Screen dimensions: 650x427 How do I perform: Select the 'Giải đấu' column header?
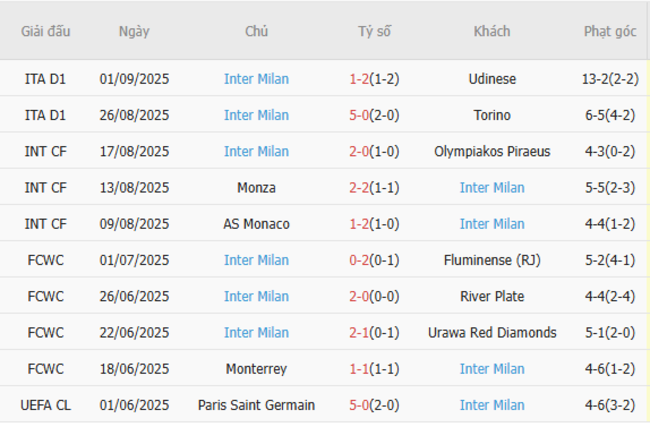point(46,31)
